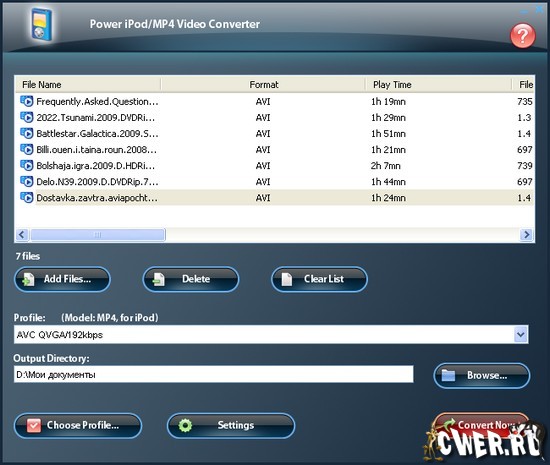Open help via red question mark icon
This screenshot has width=550, height=465.
click(523, 35)
